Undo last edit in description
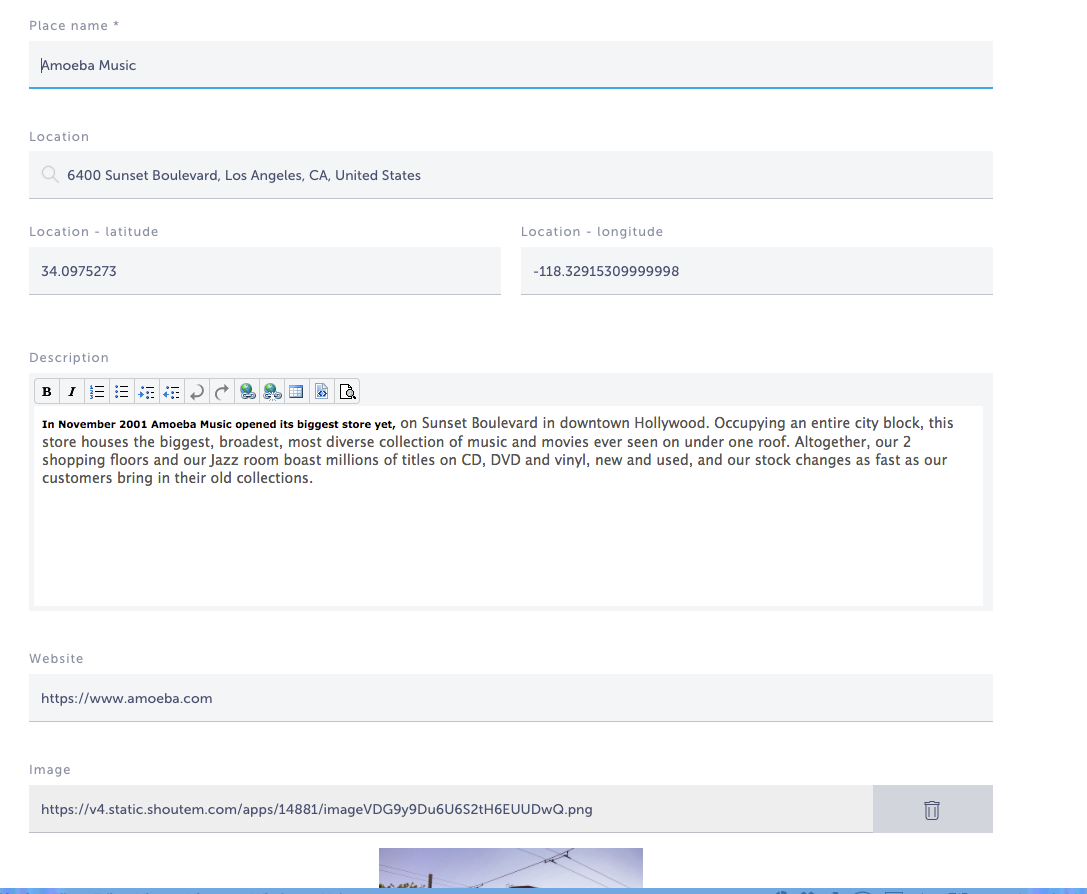 [197, 392]
